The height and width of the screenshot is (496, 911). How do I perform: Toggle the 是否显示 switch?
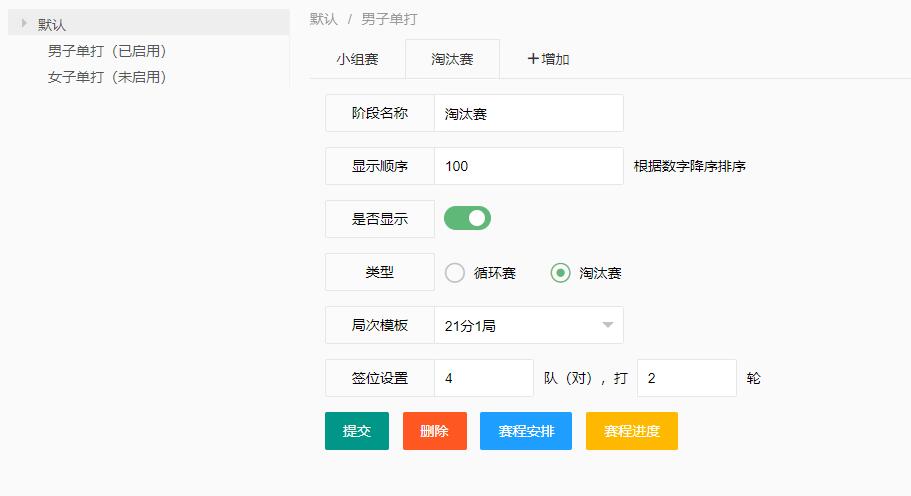pos(467,218)
